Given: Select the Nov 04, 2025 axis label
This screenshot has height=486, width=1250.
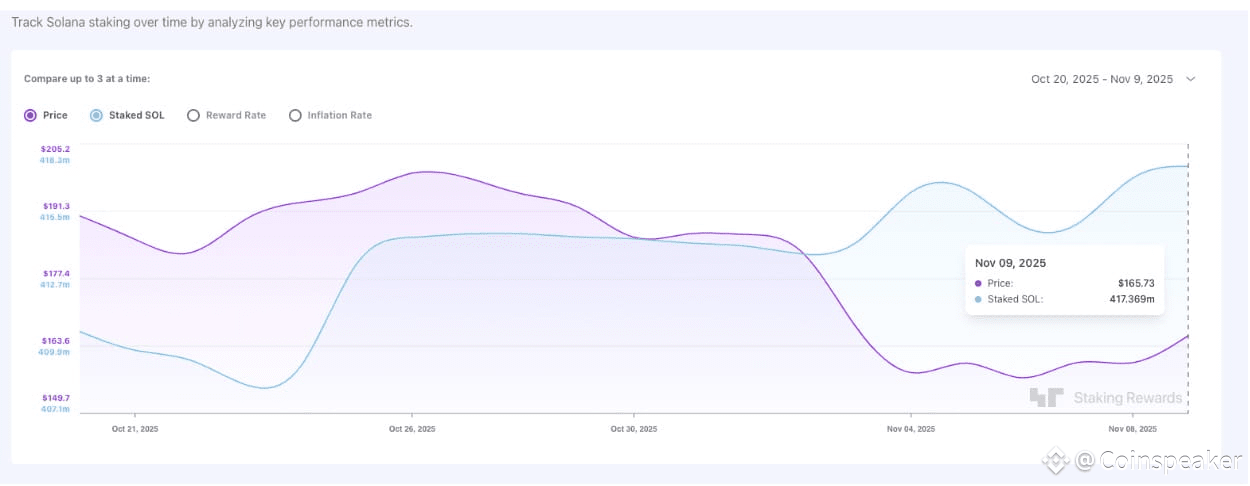Looking at the screenshot, I should point(911,429).
